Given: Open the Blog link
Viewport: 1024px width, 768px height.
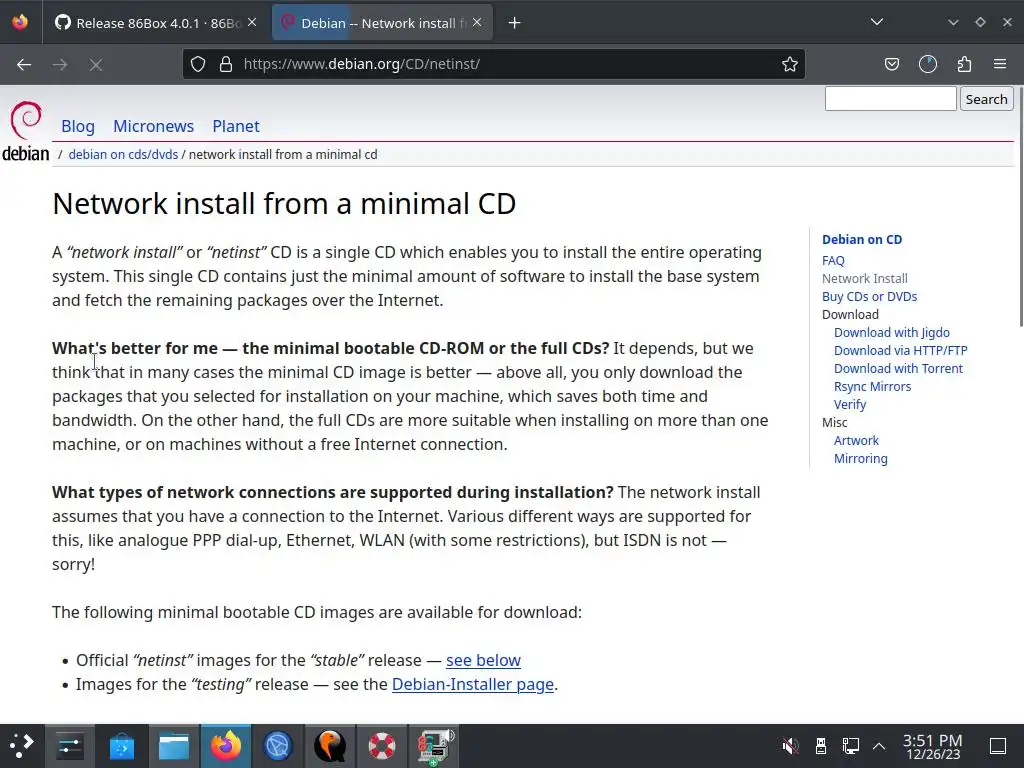Looking at the screenshot, I should [x=78, y=126].
